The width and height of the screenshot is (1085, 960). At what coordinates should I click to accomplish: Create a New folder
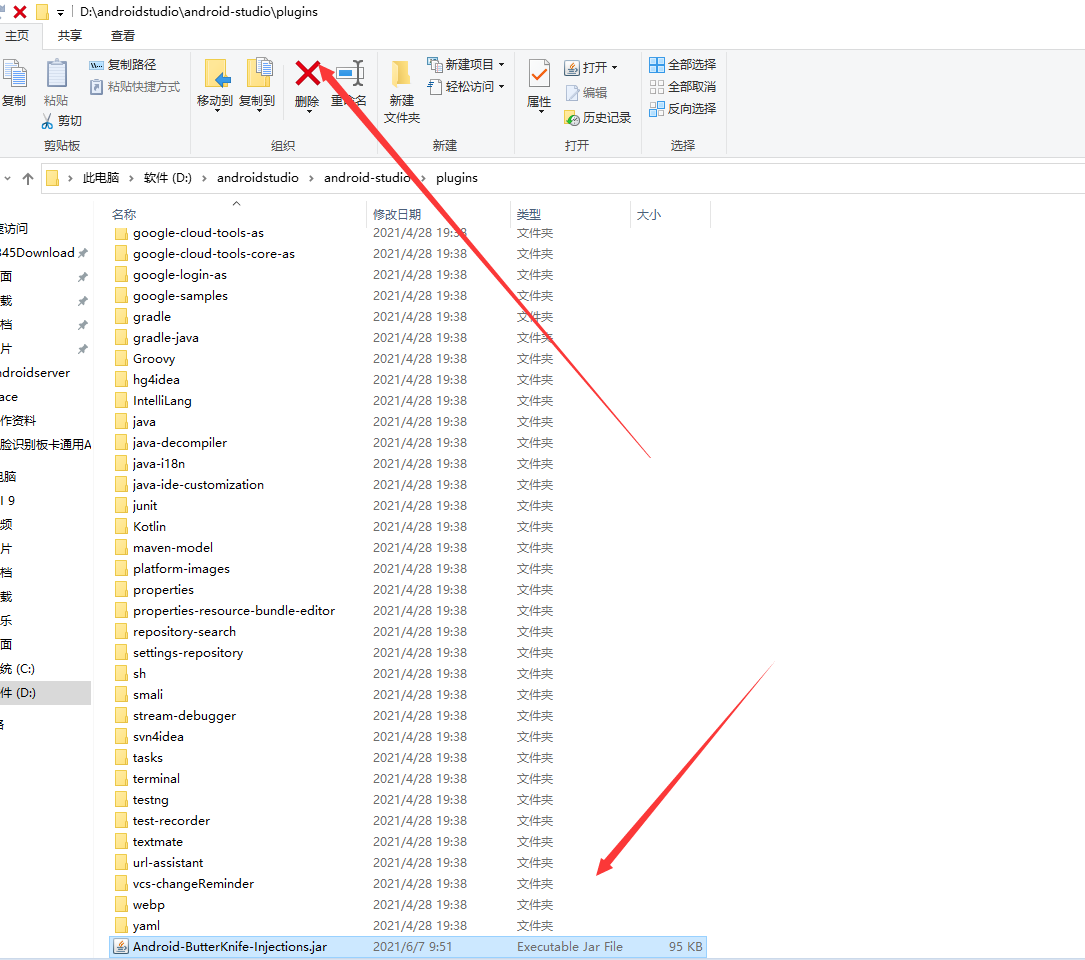402,91
